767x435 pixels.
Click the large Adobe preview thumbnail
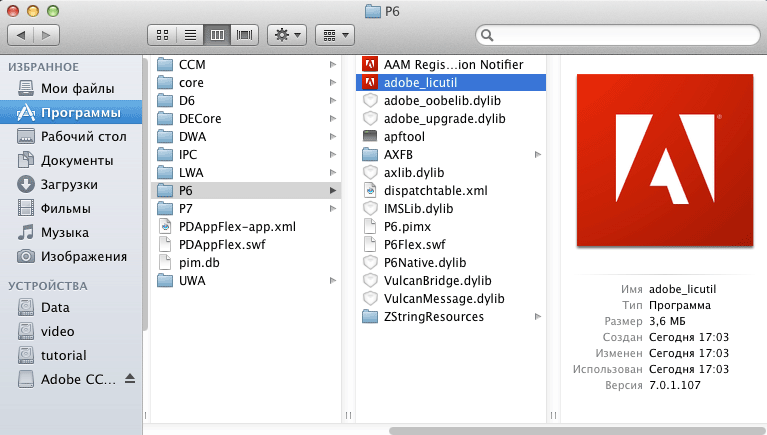pyautogui.click(x=665, y=160)
